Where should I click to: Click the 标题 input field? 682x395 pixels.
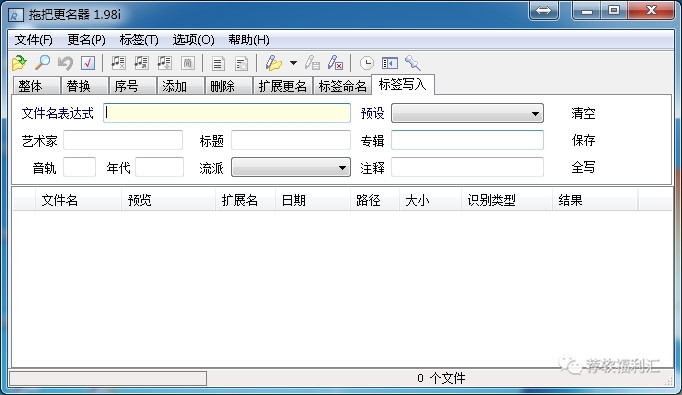[x=291, y=140]
